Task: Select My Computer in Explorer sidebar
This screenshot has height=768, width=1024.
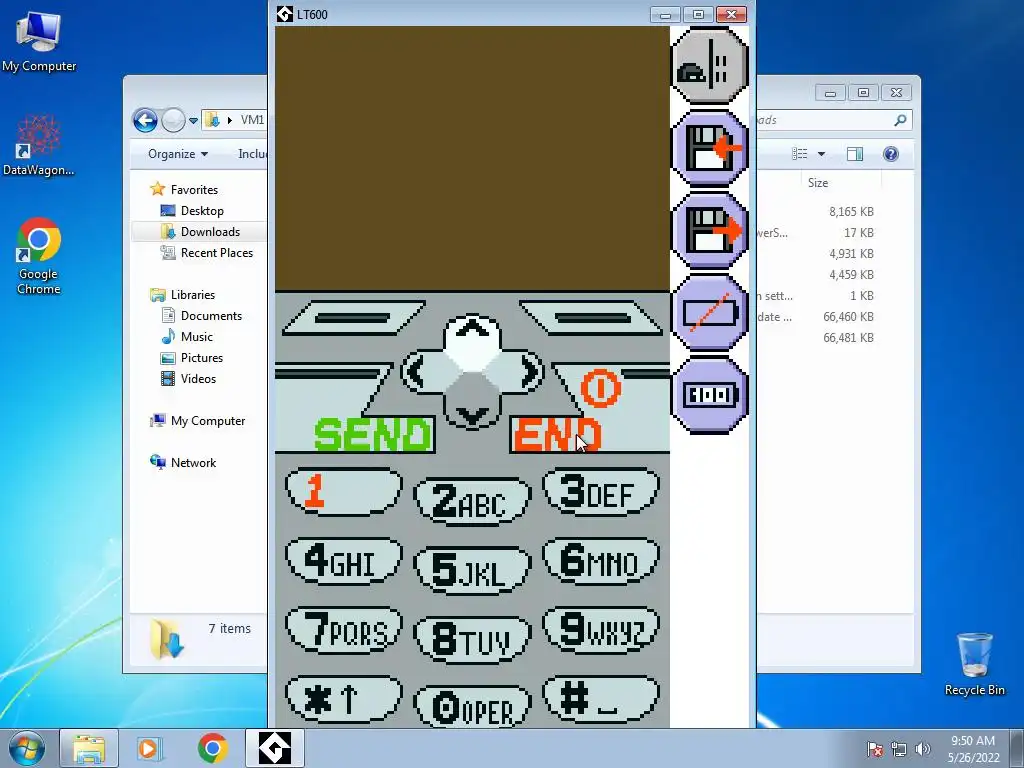Action: coord(208,421)
